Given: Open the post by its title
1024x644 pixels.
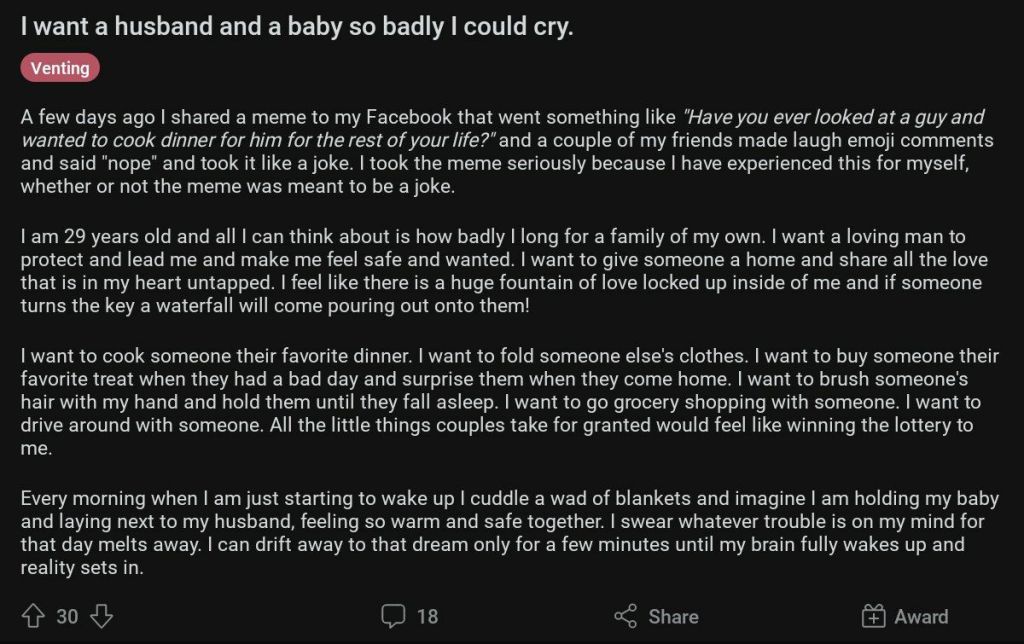Looking at the screenshot, I should 297,26.
